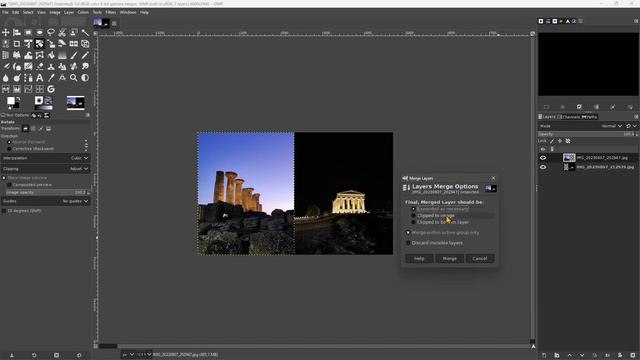Select the Bucket Fill tool

click(51, 55)
